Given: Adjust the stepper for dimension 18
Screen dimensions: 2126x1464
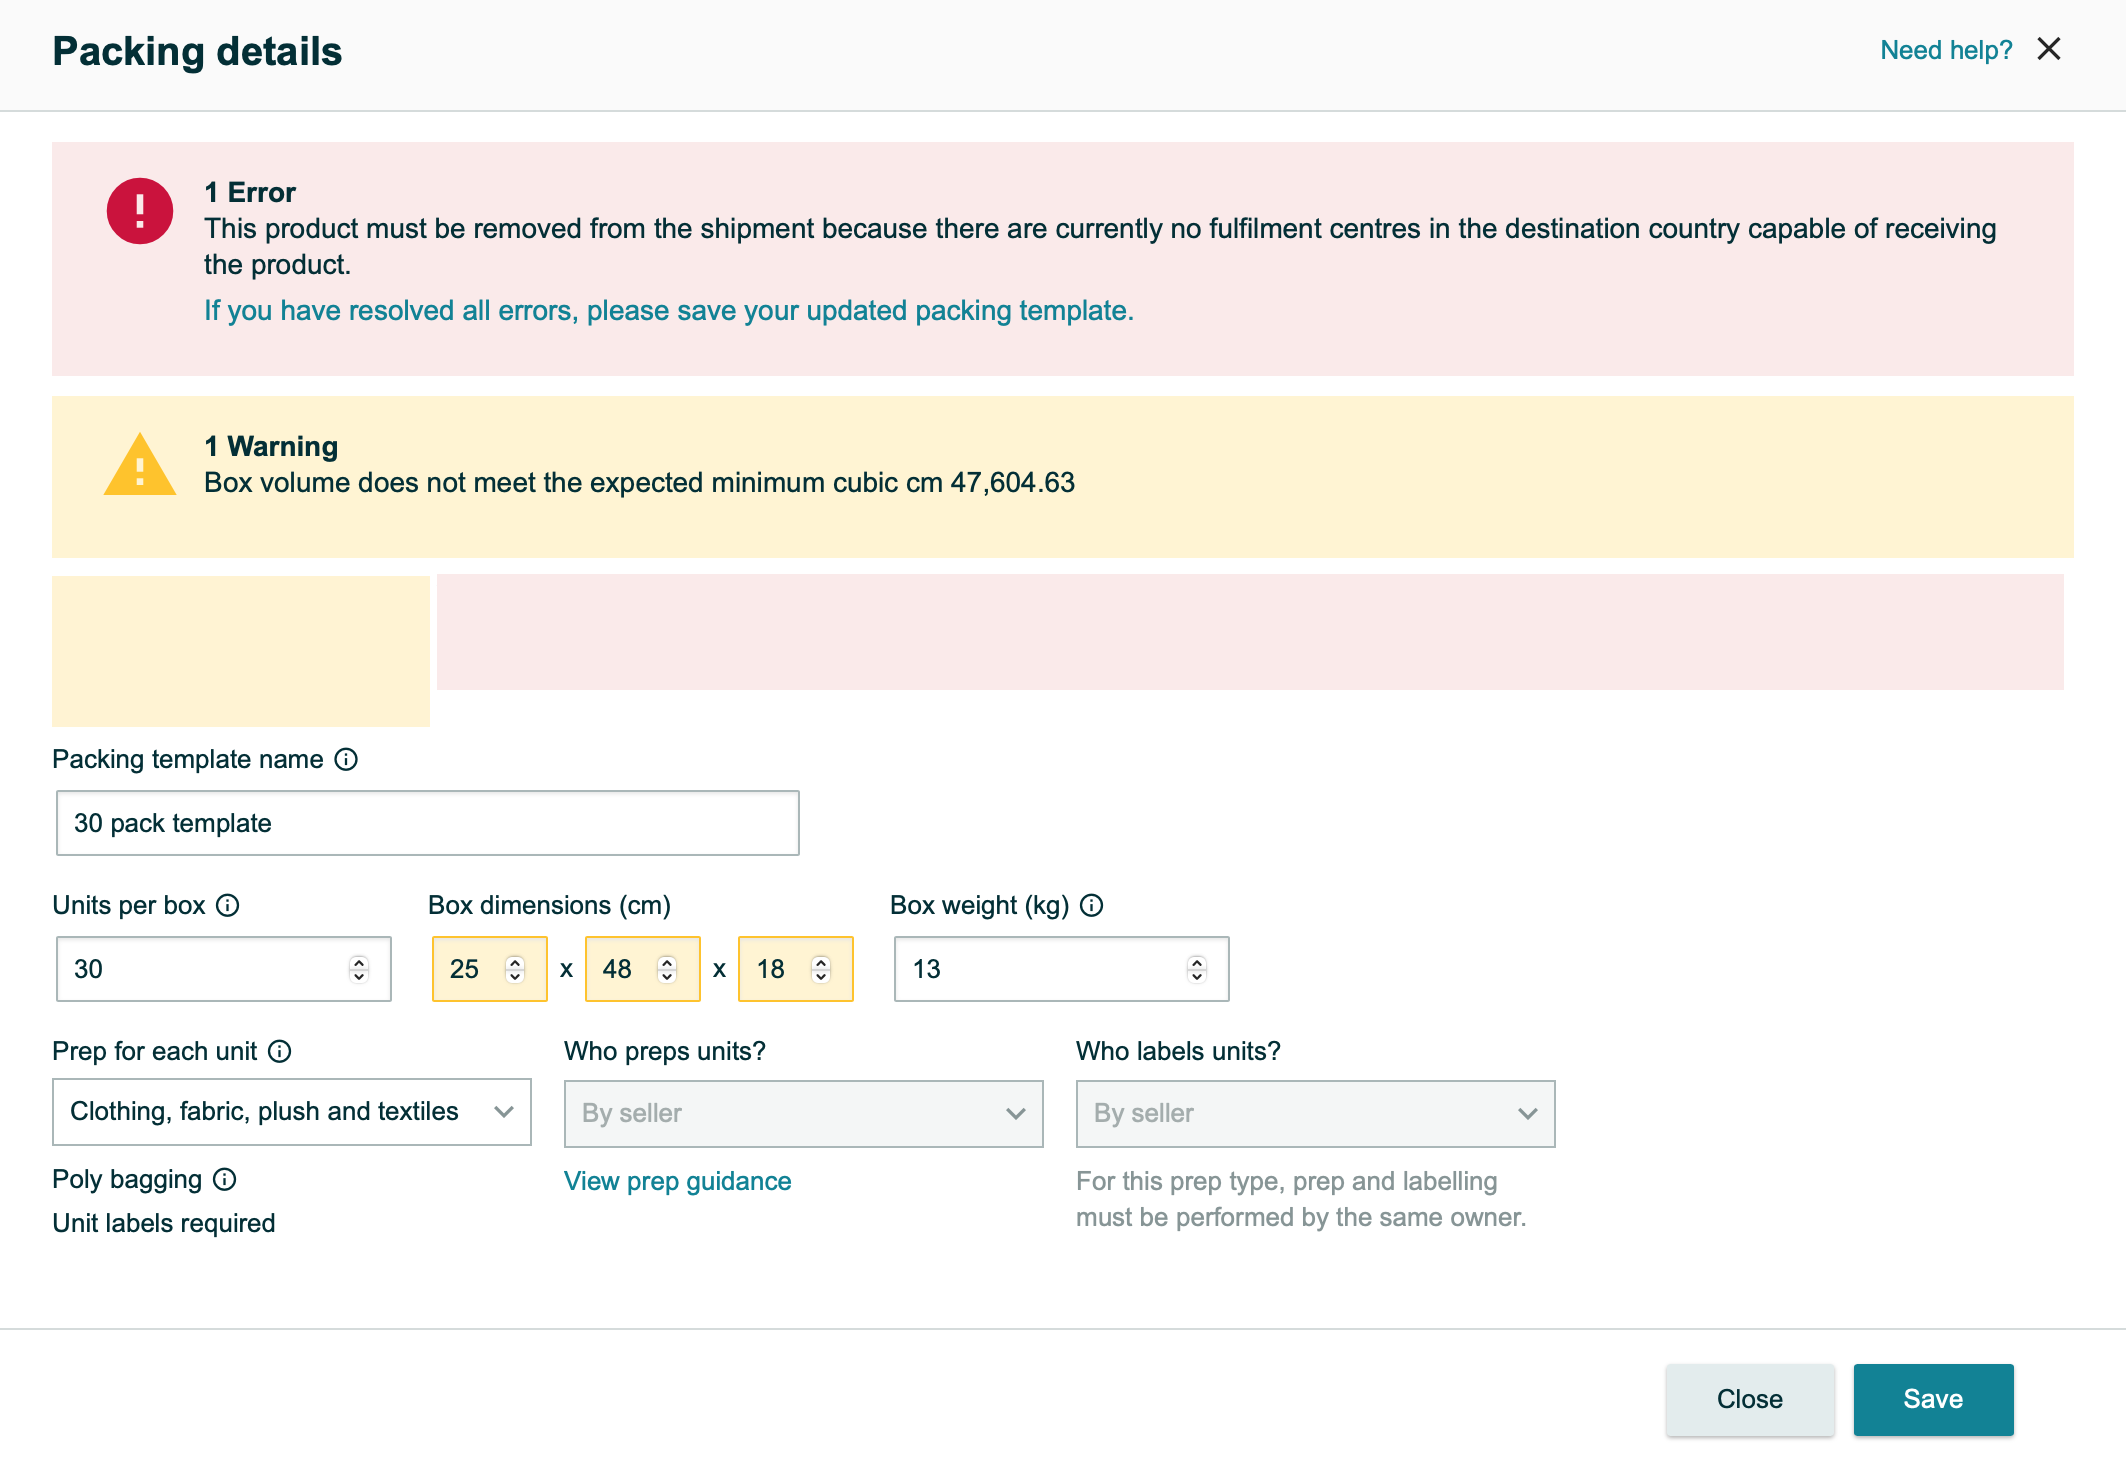Looking at the screenshot, I should (x=821, y=969).
